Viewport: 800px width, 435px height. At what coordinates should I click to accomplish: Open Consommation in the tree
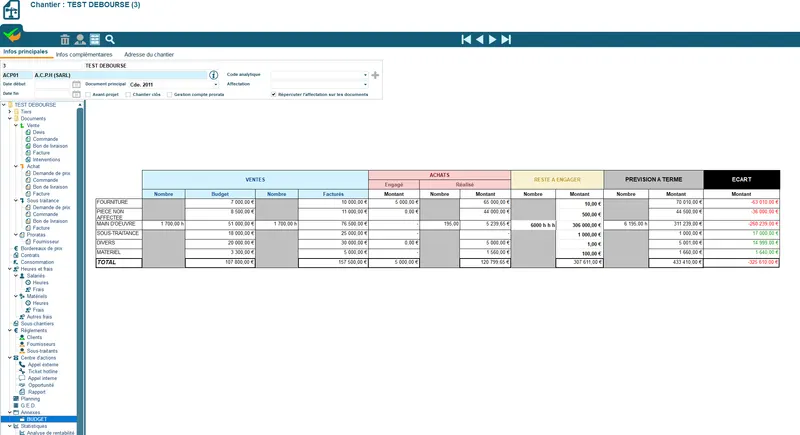[37, 262]
